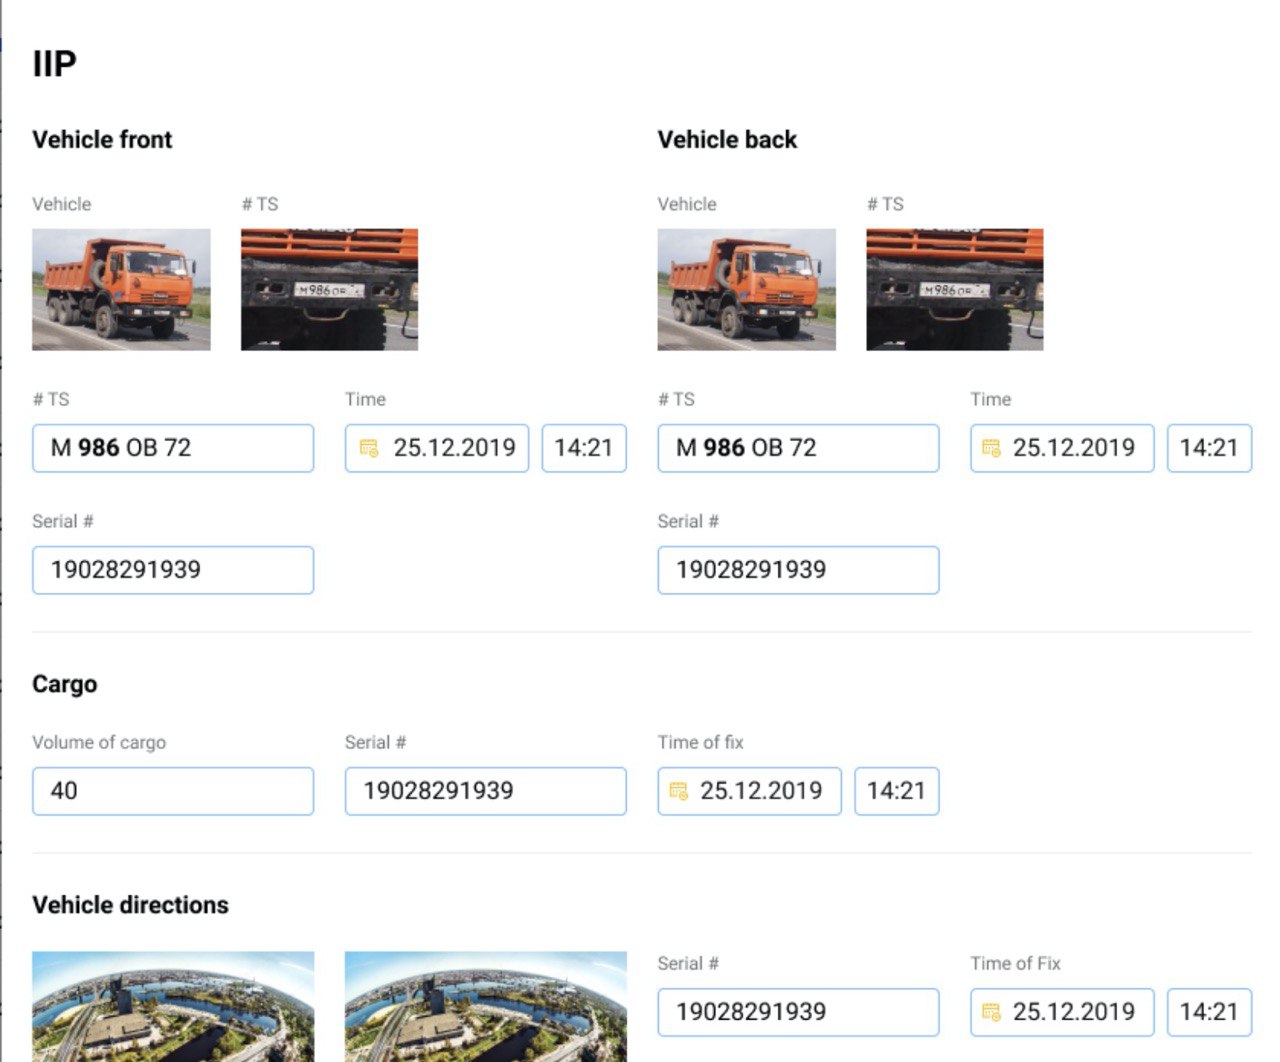Screen dimensions: 1280x1062
Task: Click the Time of Fix label in Vehicle directions
Action: pyautogui.click(x=1015, y=963)
